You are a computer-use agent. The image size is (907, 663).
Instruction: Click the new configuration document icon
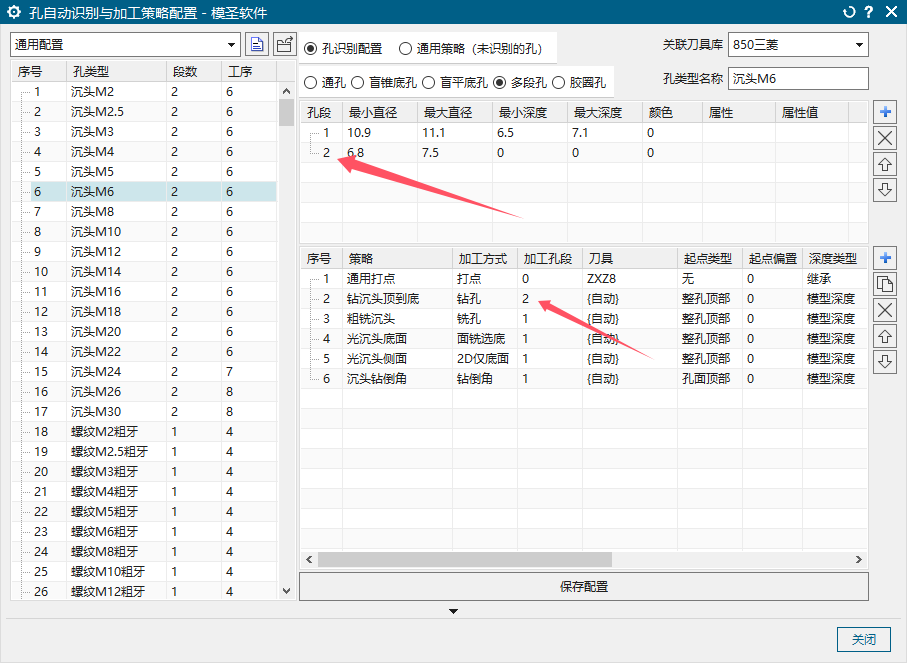click(x=257, y=45)
